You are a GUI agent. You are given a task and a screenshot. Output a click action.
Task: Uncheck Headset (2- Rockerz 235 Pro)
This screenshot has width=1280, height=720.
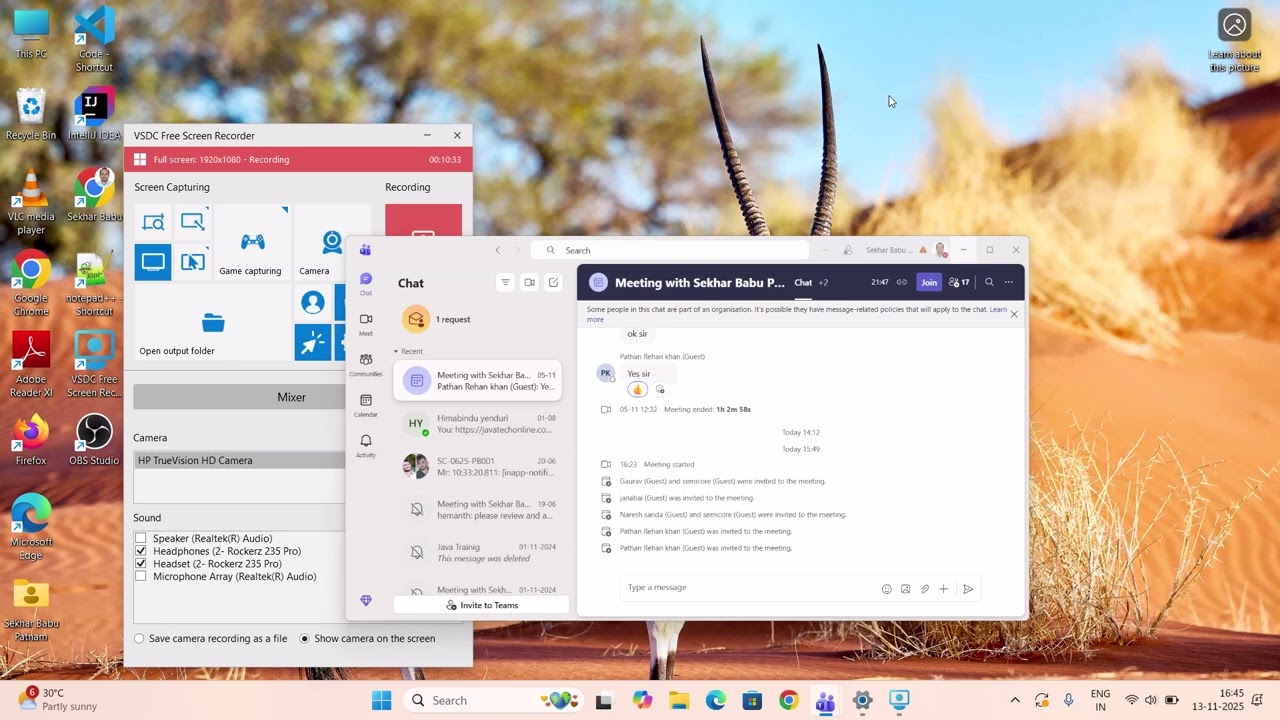pyautogui.click(x=141, y=564)
